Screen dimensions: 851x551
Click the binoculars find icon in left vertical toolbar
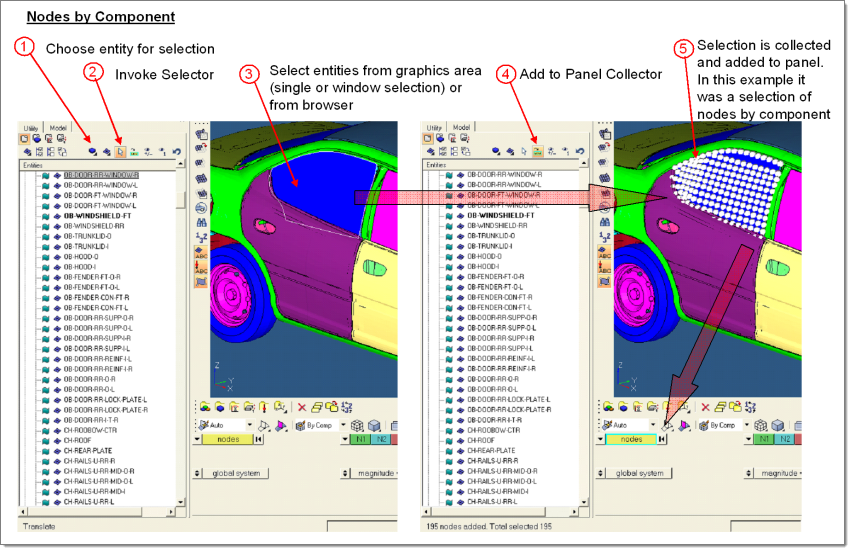click(200, 206)
